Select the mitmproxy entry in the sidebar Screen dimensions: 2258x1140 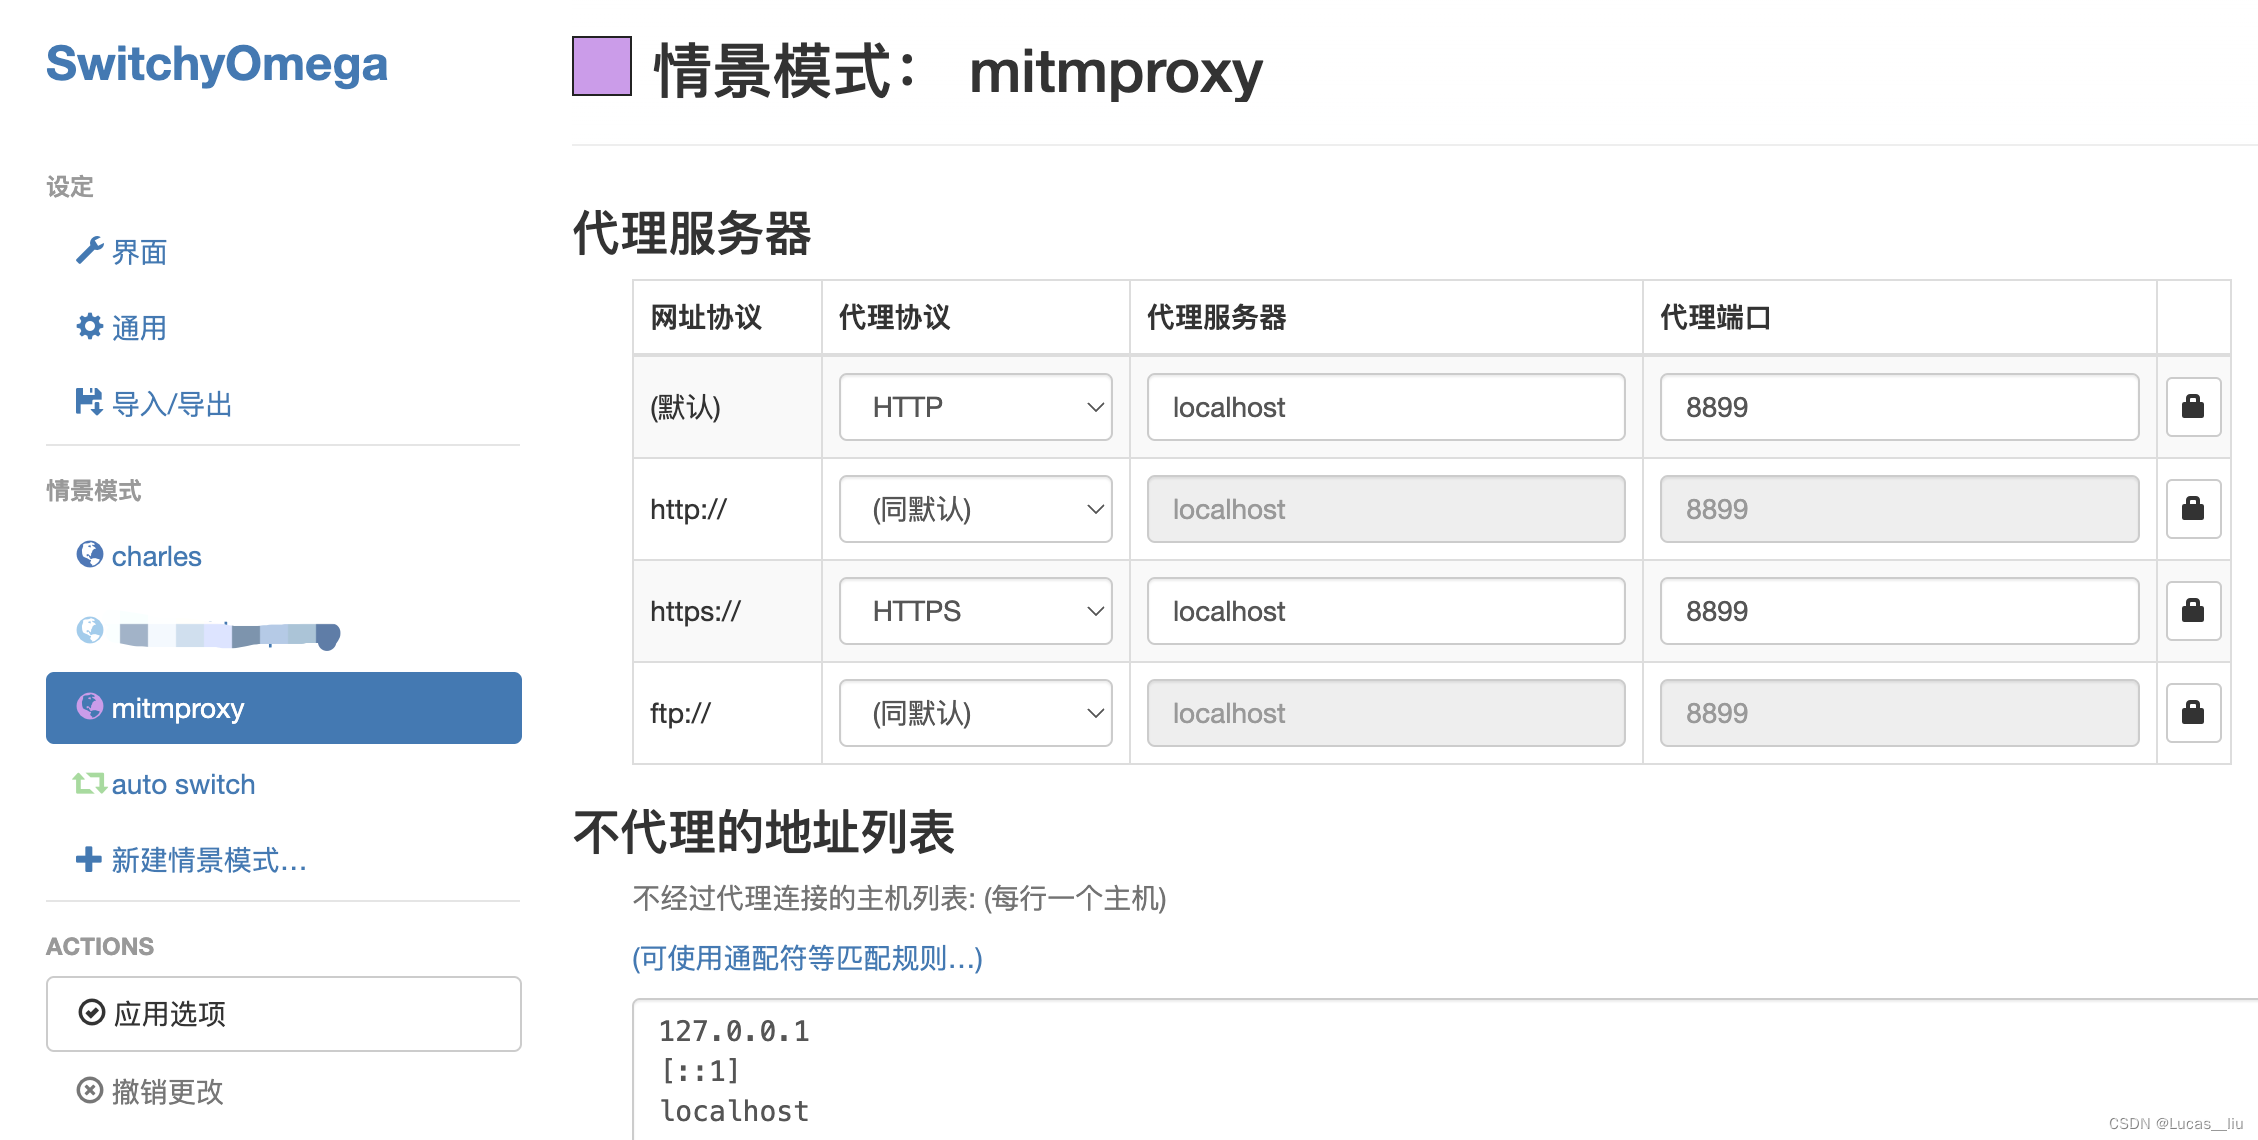(x=178, y=707)
